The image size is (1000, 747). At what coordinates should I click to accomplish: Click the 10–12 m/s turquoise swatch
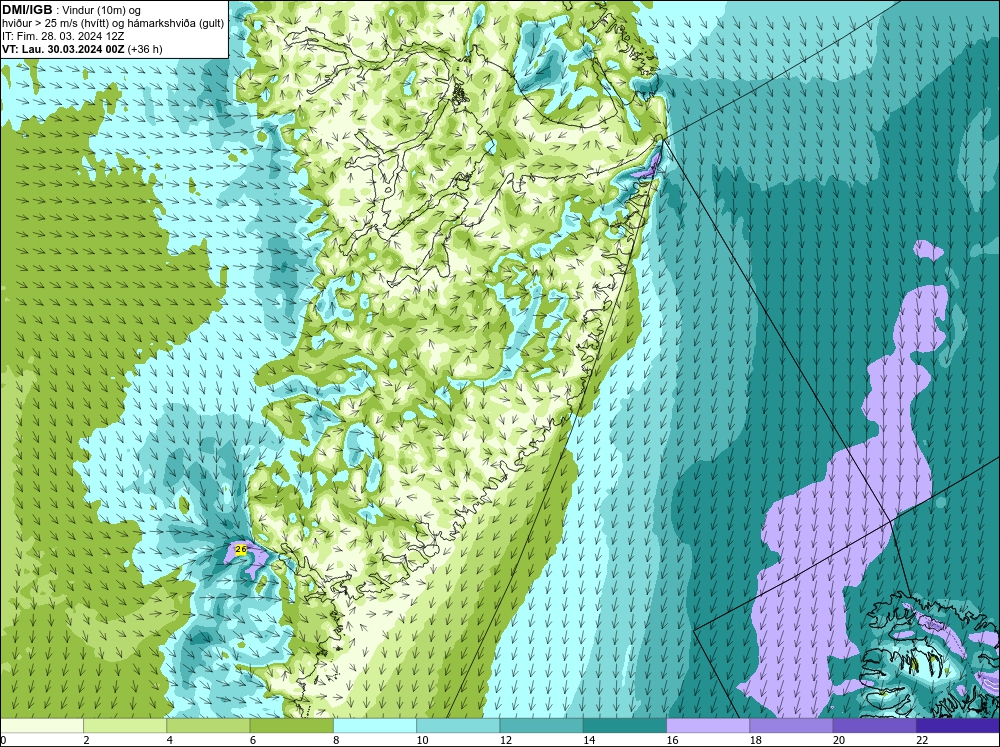(458, 725)
